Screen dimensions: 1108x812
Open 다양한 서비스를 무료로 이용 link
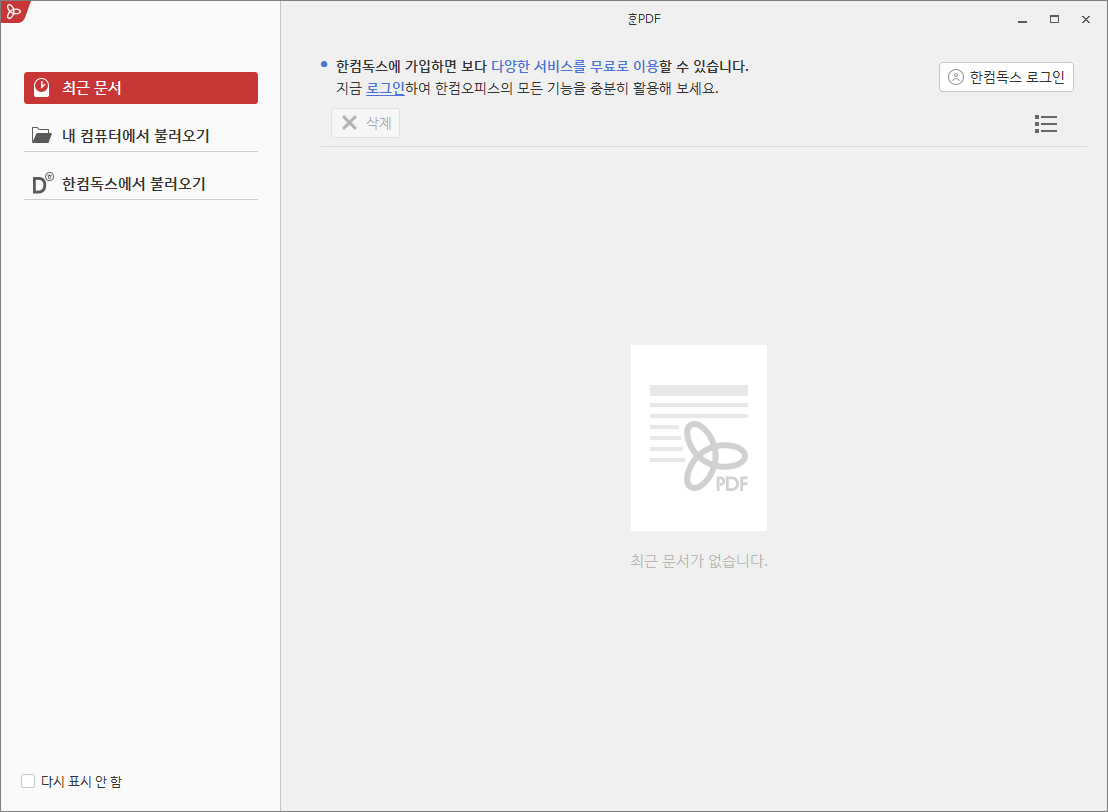574,66
